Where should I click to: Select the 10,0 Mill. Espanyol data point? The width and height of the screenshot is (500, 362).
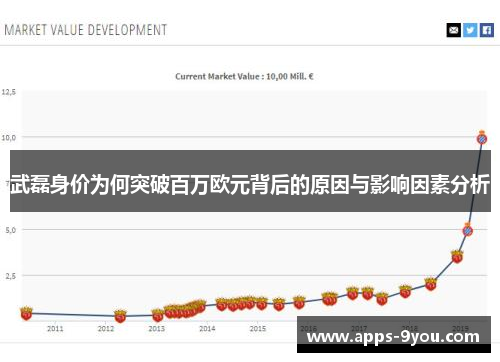482,138
